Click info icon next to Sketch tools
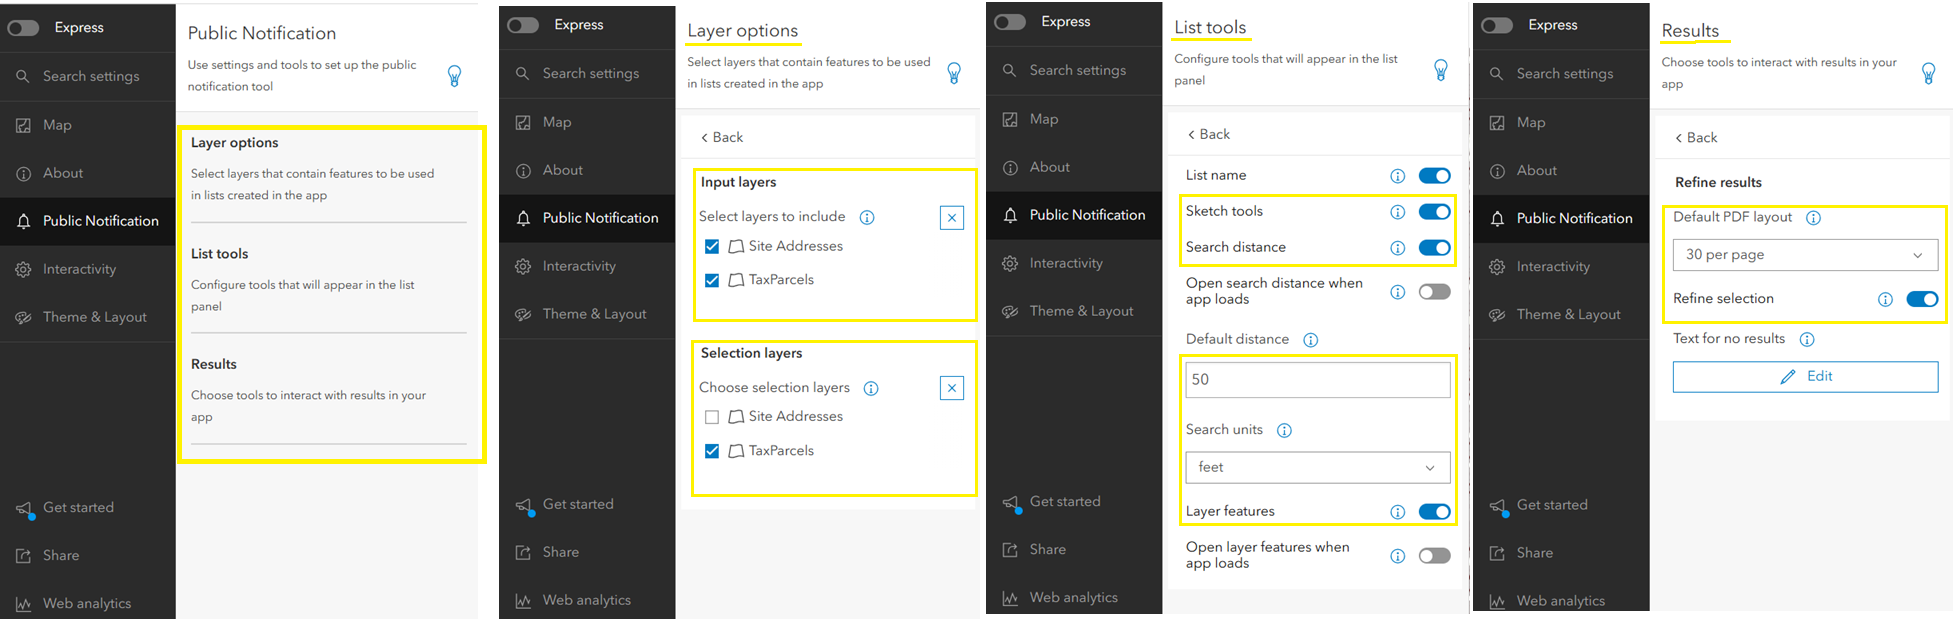This screenshot has height=619, width=1956. [1397, 212]
